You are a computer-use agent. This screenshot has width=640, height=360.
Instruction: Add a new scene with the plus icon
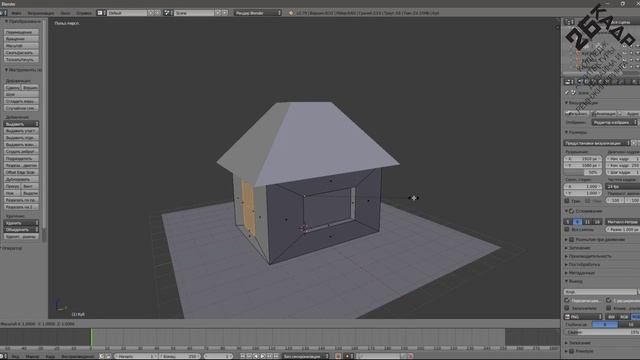(218, 13)
